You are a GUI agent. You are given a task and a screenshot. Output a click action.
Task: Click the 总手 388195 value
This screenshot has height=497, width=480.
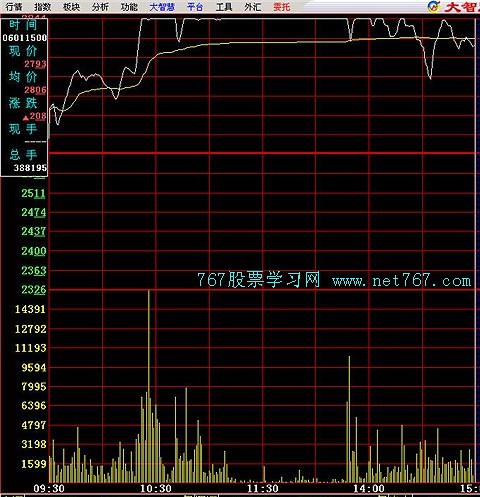point(30,168)
